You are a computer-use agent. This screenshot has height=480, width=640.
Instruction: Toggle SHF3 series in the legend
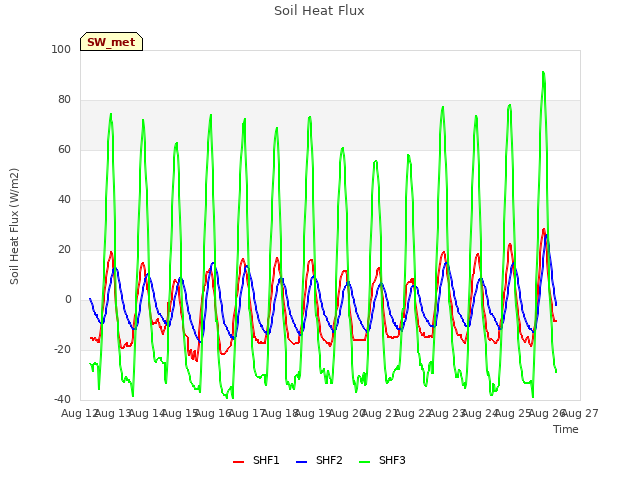tap(382, 461)
